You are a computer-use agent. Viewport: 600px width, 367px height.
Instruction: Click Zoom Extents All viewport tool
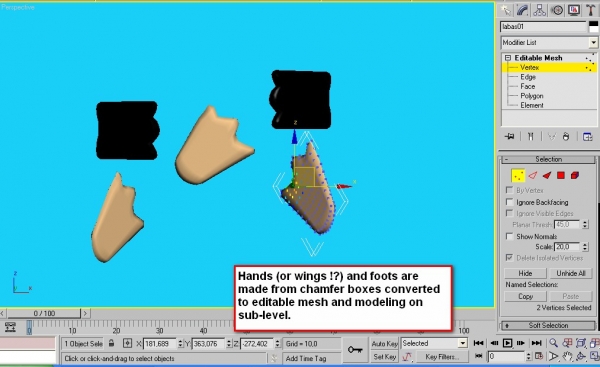[594, 343]
